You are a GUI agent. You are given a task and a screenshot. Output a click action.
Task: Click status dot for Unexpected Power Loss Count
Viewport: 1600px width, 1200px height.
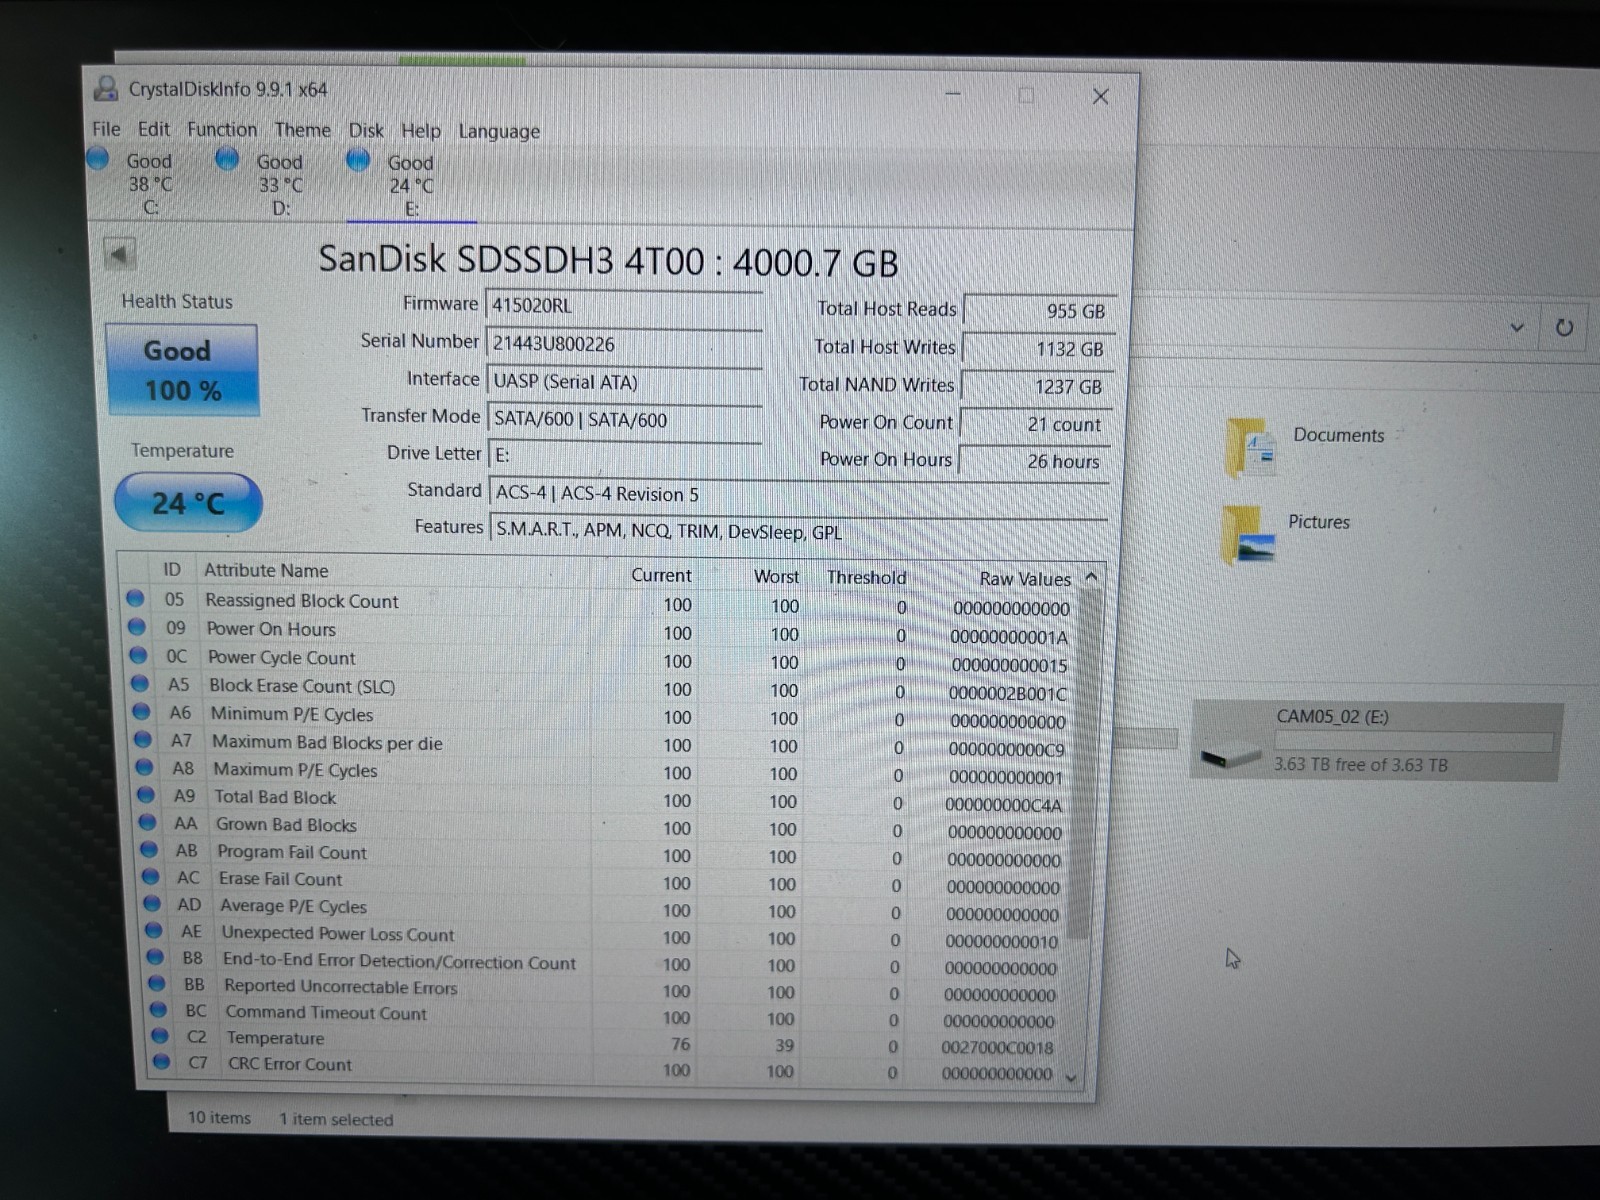coord(153,930)
